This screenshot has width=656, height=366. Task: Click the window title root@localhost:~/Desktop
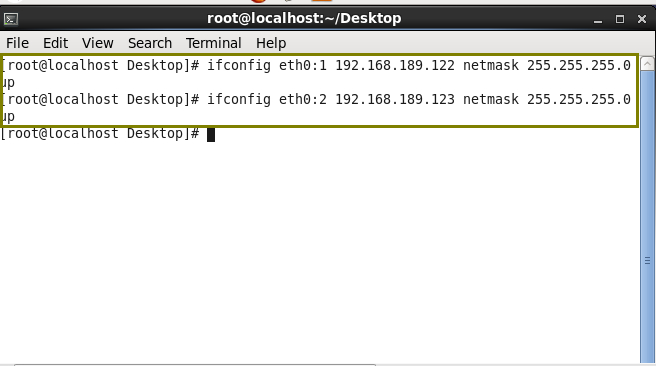(304, 18)
